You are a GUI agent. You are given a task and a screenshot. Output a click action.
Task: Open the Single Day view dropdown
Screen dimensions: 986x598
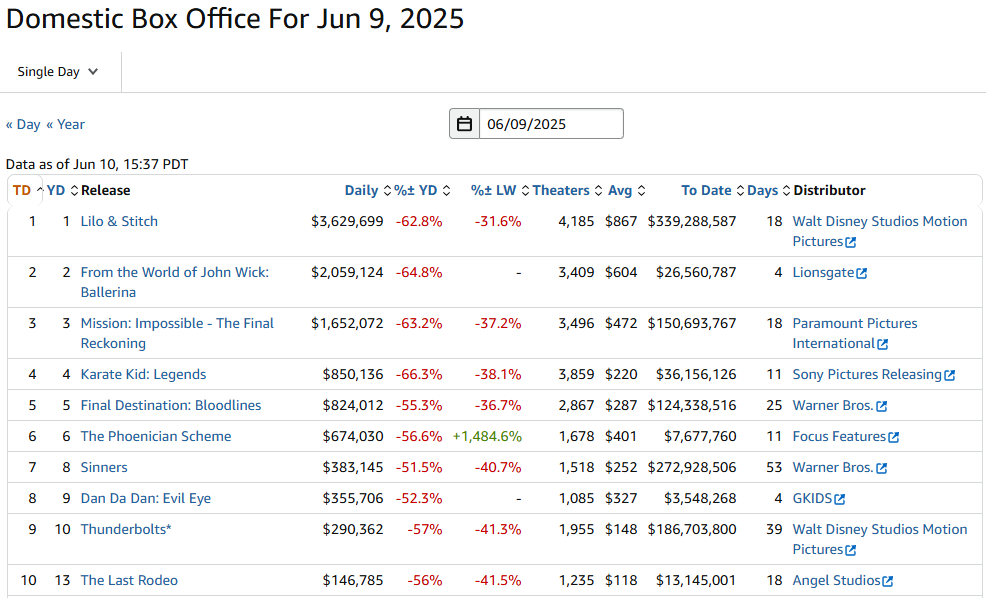click(x=57, y=72)
